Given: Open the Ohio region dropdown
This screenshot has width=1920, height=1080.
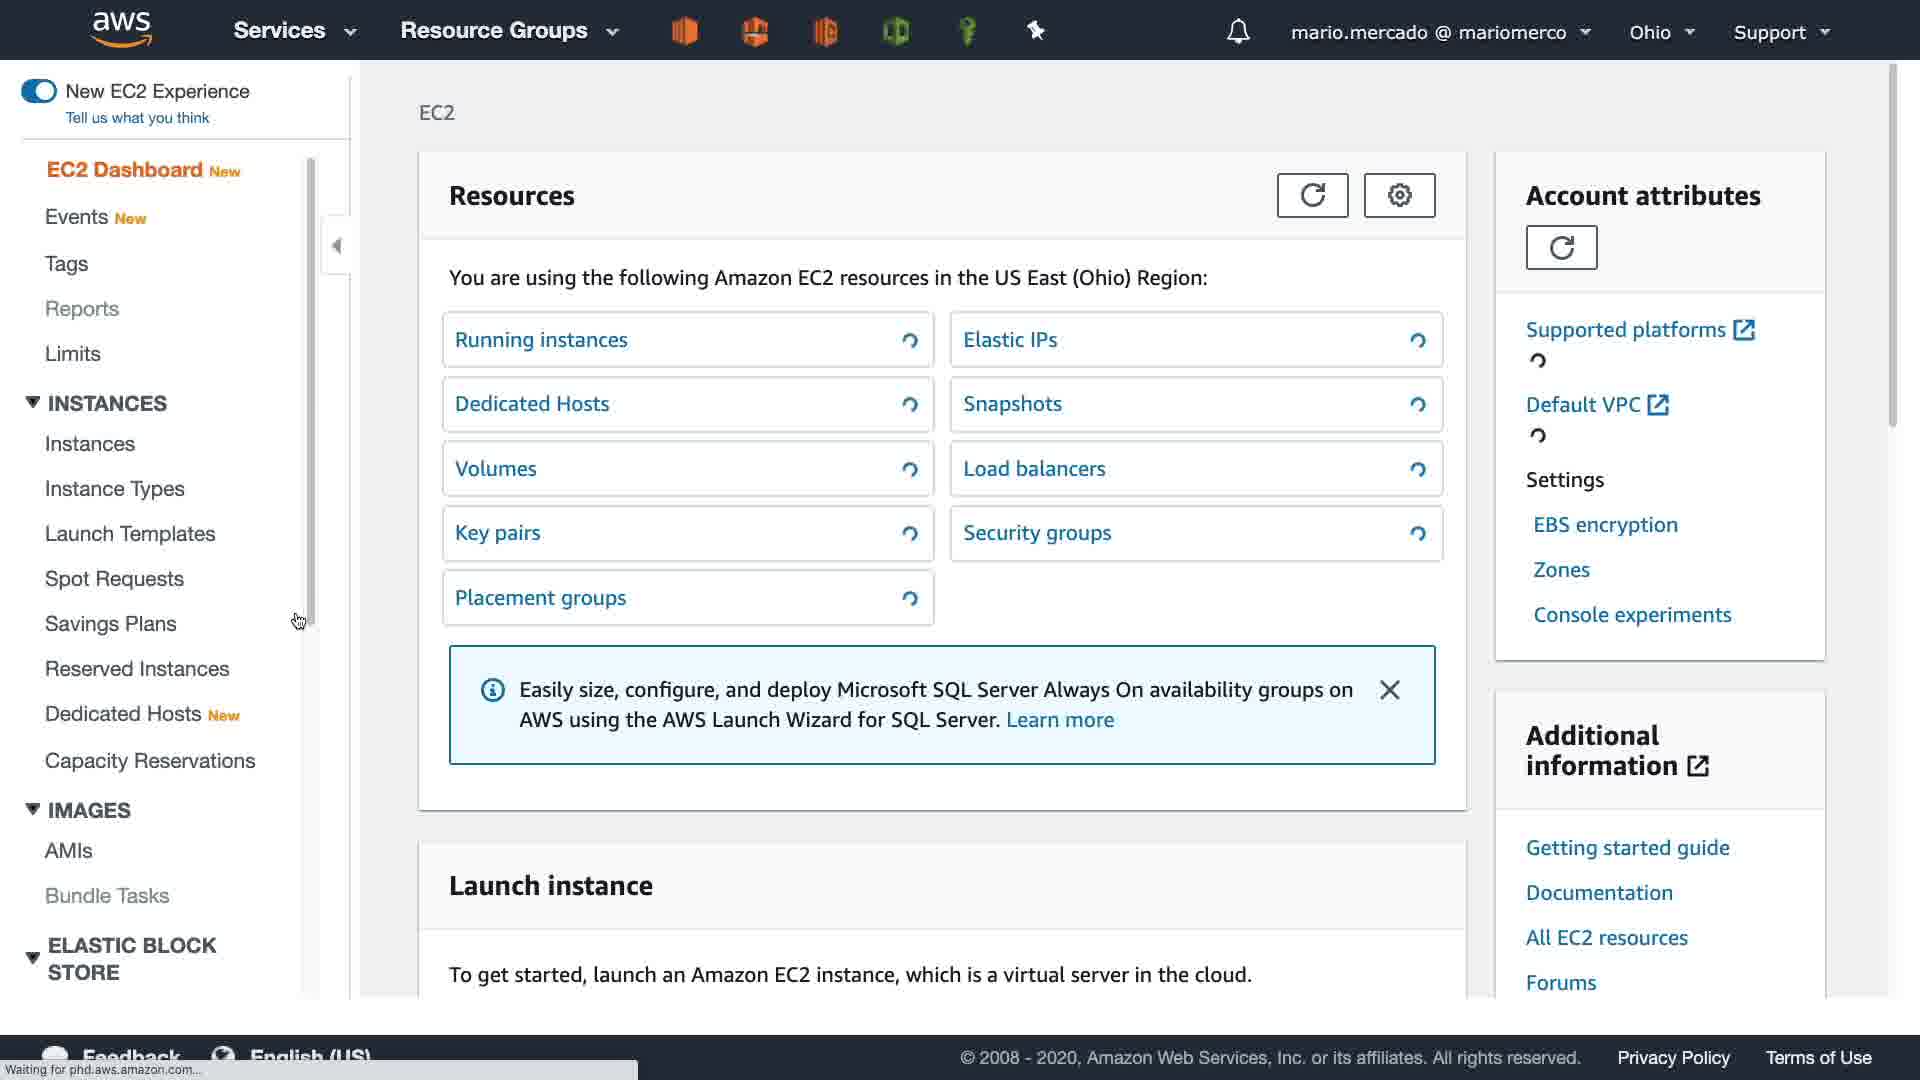Looking at the screenshot, I should (x=1661, y=32).
